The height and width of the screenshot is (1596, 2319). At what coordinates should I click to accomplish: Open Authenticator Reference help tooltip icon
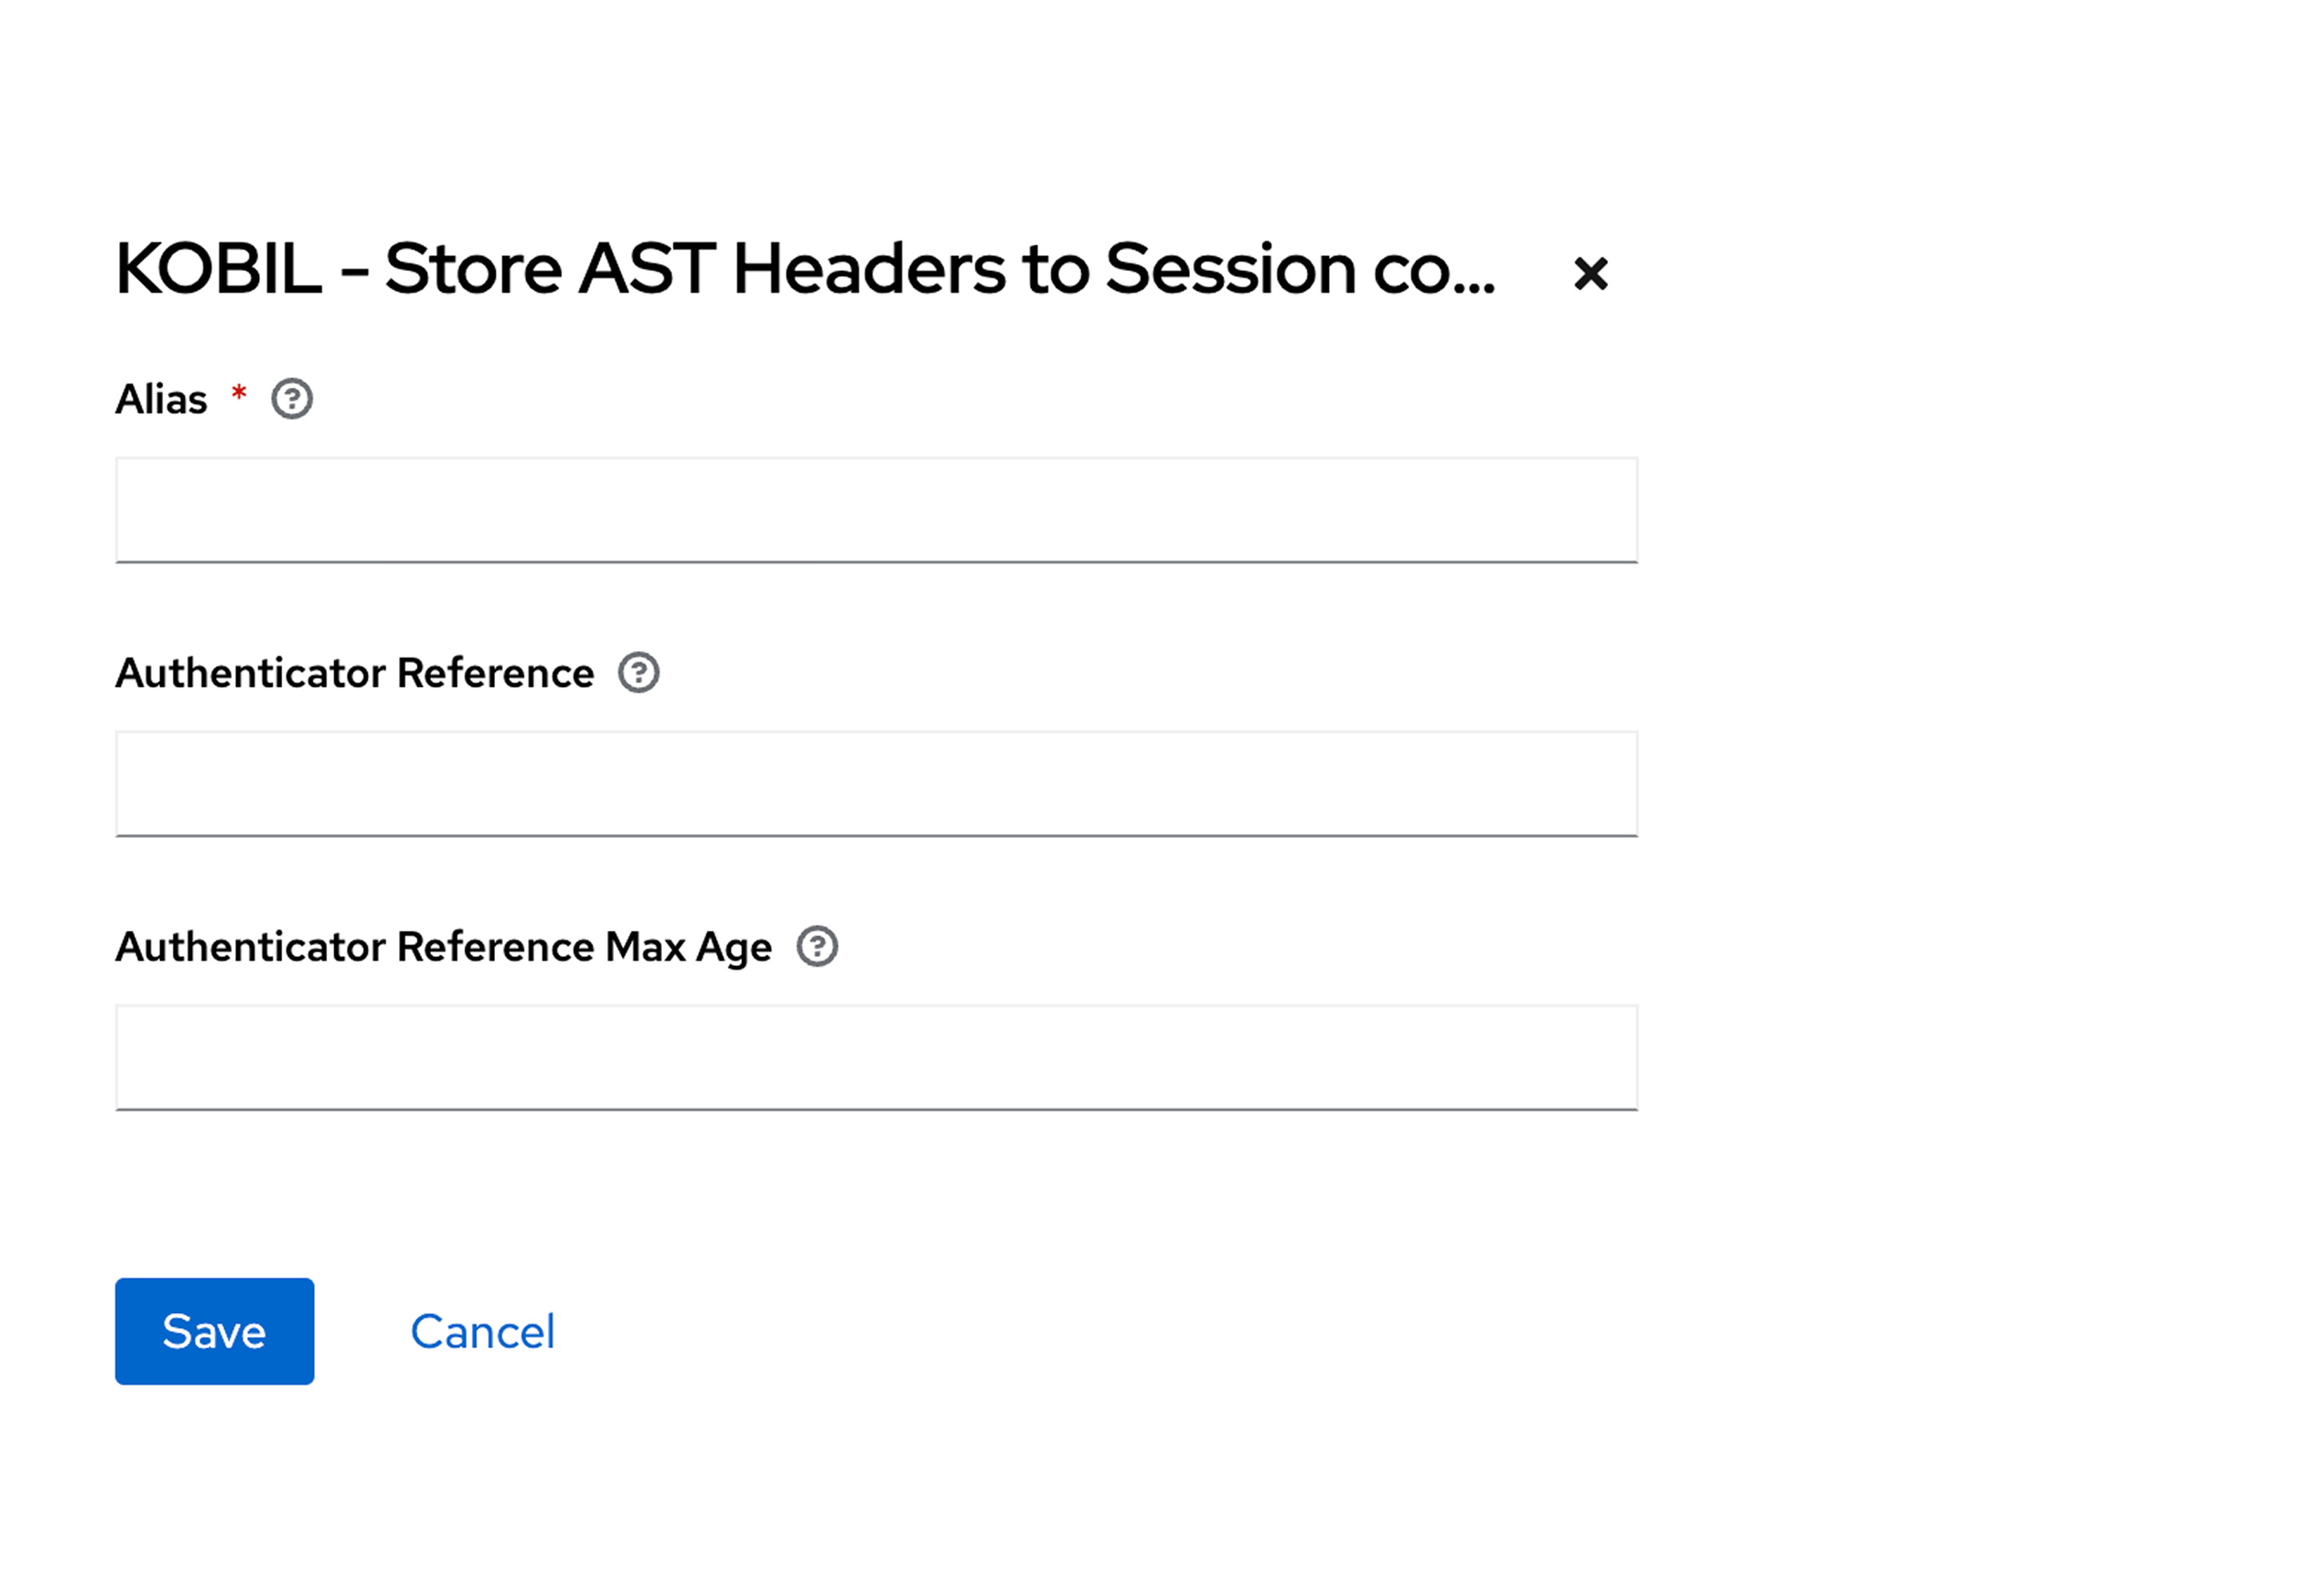[x=638, y=673]
